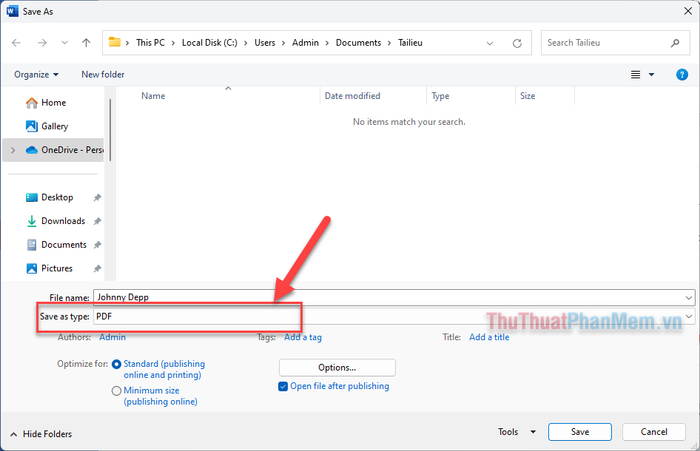Viewport: 700px width, 451px height.
Task: Click the Cancel button
Action: [654, 432]
